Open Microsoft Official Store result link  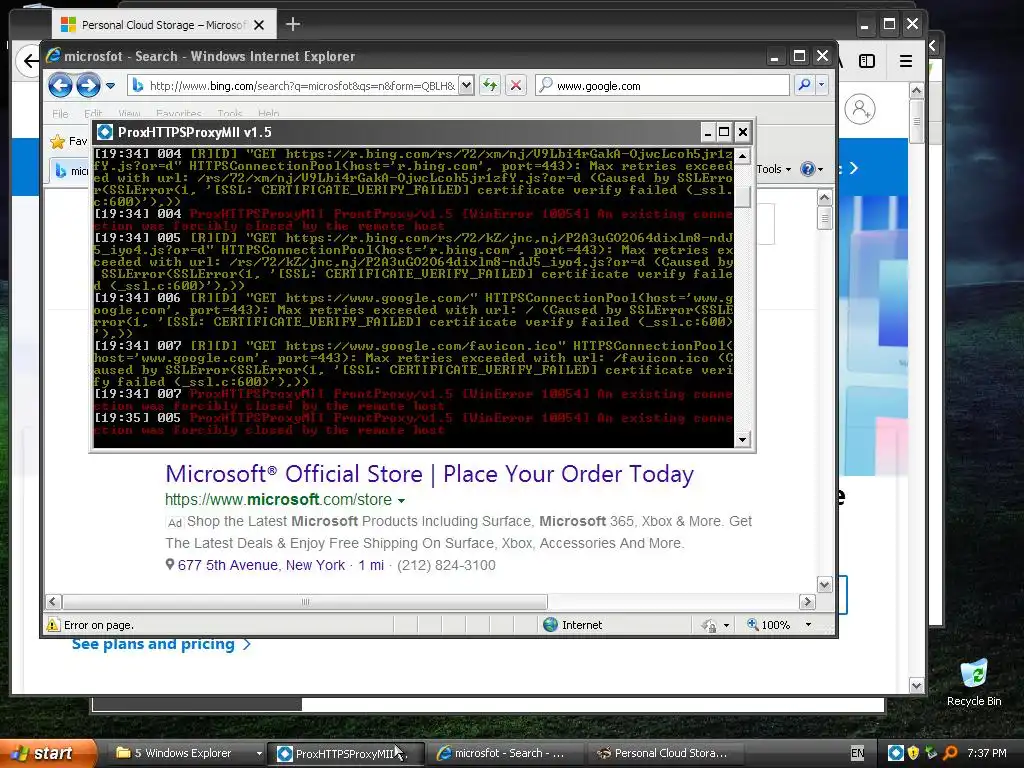(x=429, y=473)
